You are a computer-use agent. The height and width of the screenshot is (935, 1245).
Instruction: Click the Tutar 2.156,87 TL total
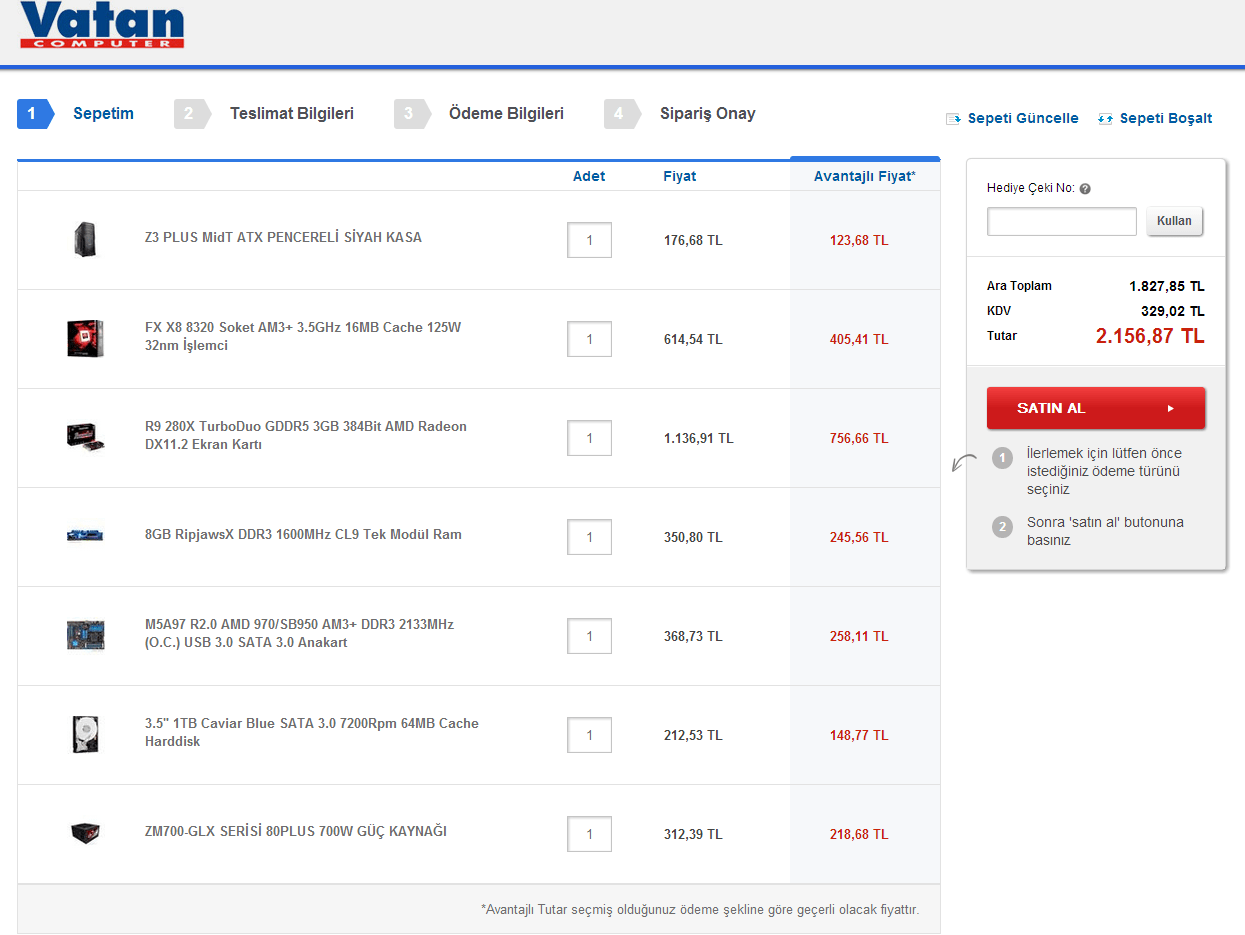coord(1150,336)
